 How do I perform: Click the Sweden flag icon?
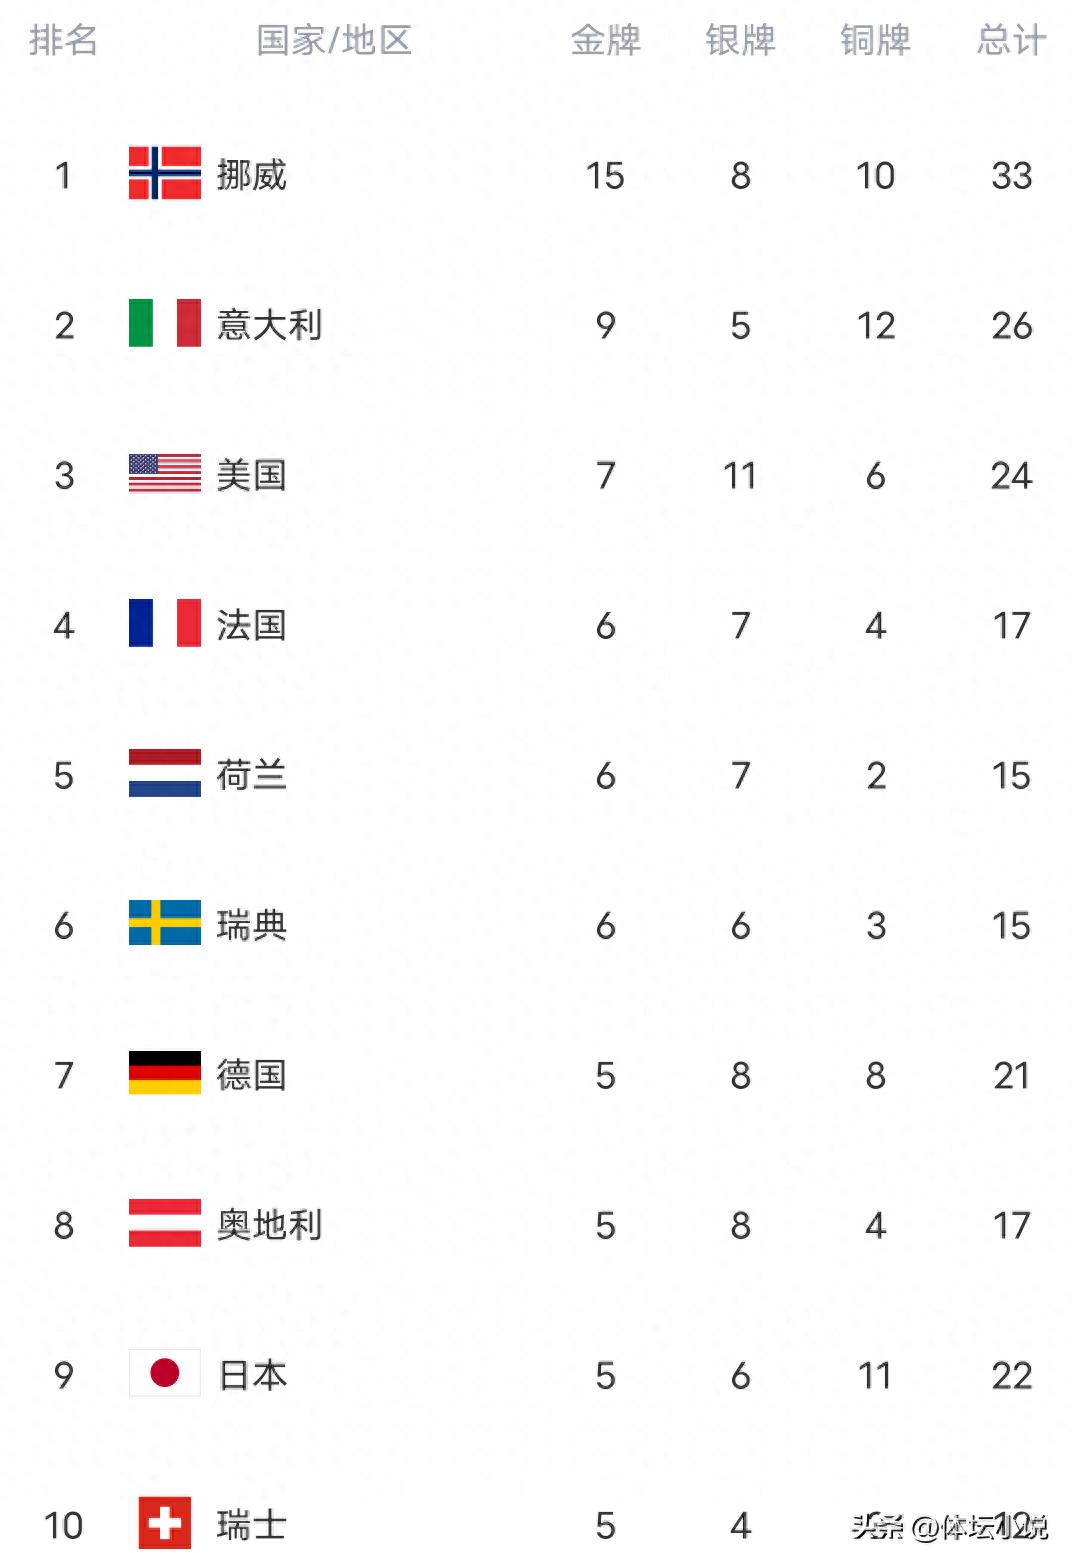click(165, 924)
